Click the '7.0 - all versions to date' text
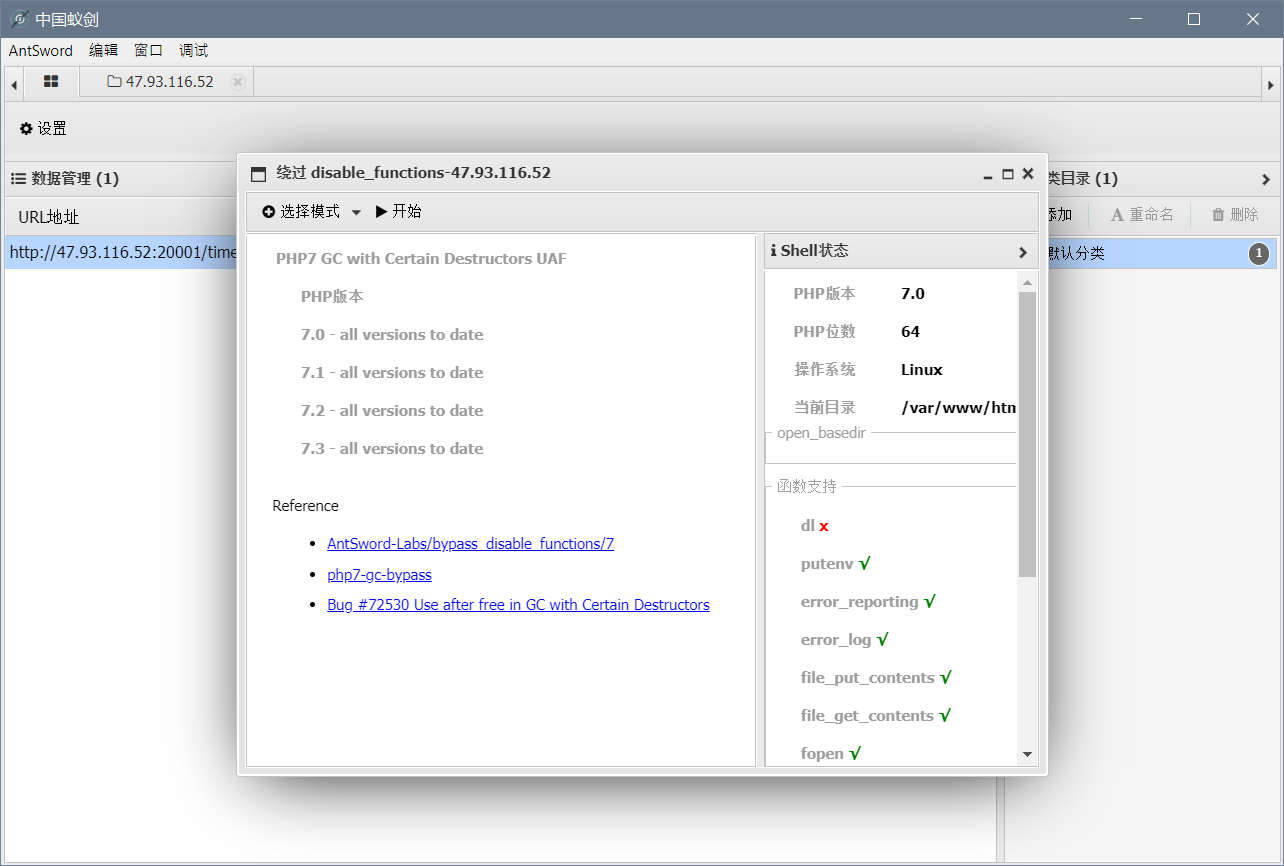Viewport: 1284px width, 866px height. (392, 335)
